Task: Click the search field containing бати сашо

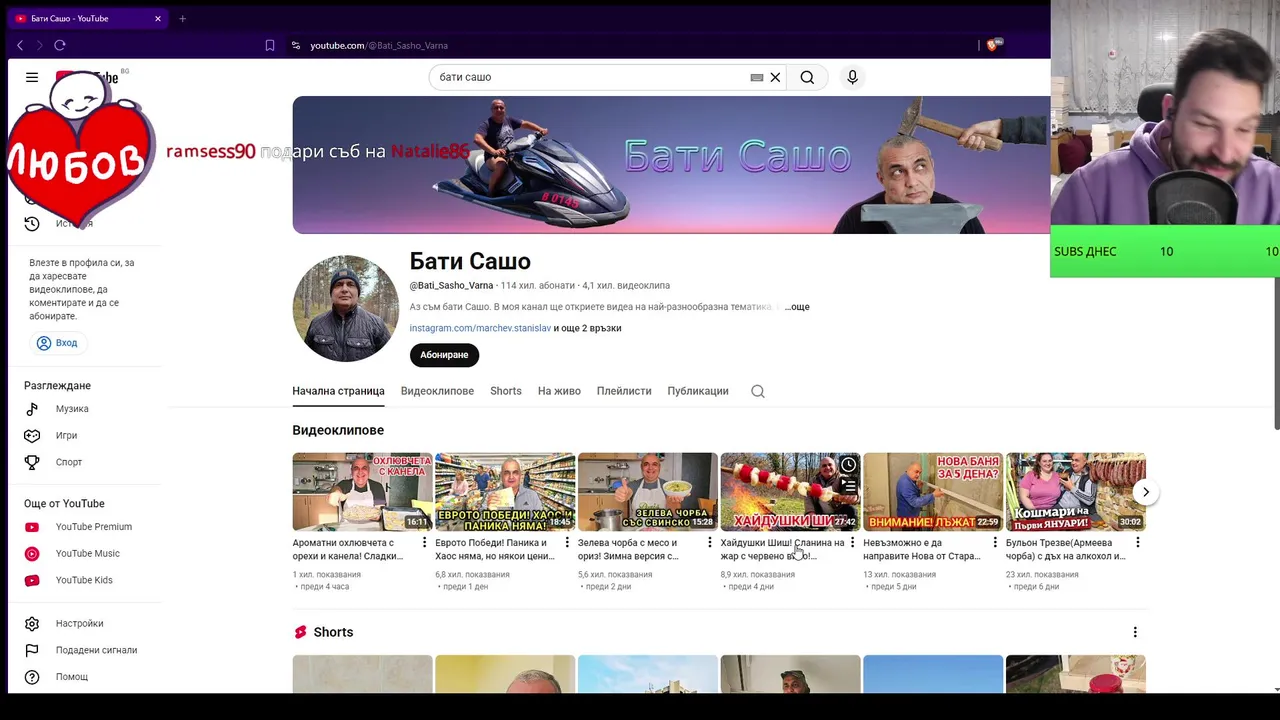Action: pos(590,77)
